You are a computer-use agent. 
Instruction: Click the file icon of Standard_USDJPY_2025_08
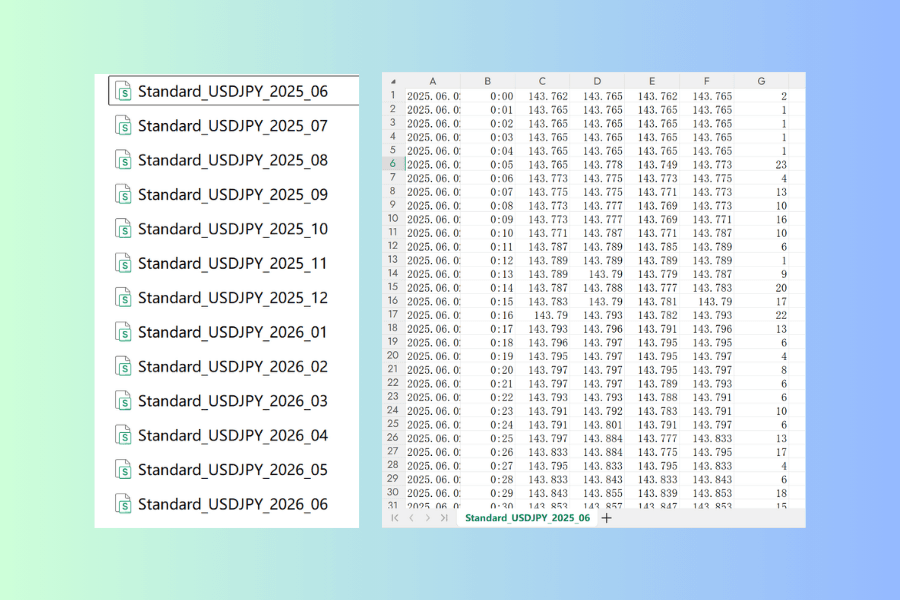[x=123, y=160]
